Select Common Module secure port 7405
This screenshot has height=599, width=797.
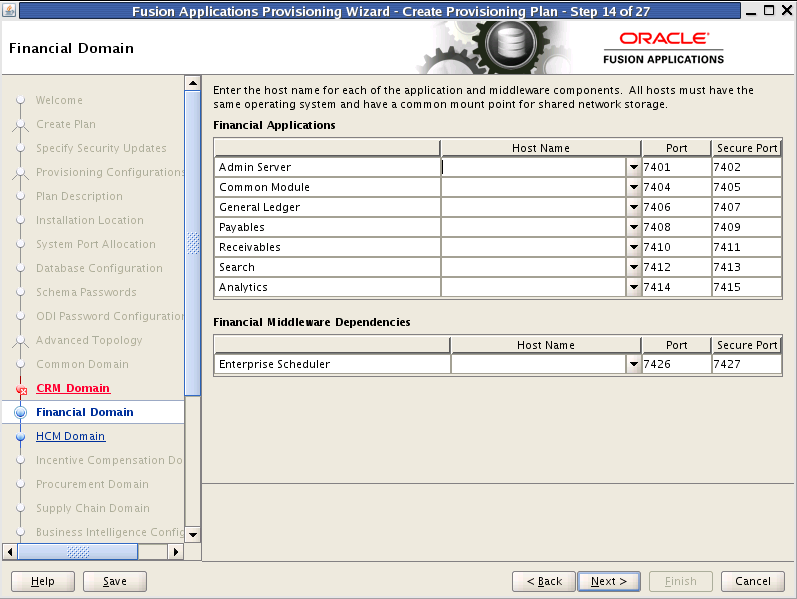pos(746,187)
